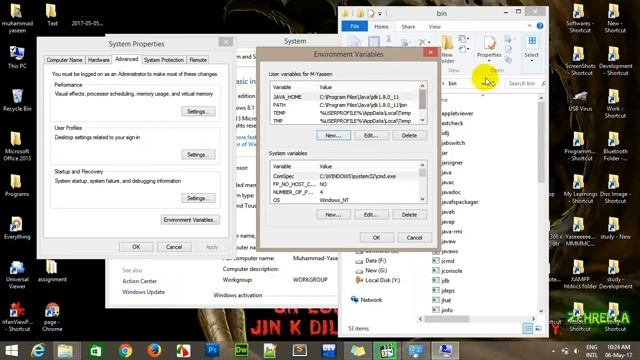Select PATH user variable row
640x360 pixels.
(345, 105)
